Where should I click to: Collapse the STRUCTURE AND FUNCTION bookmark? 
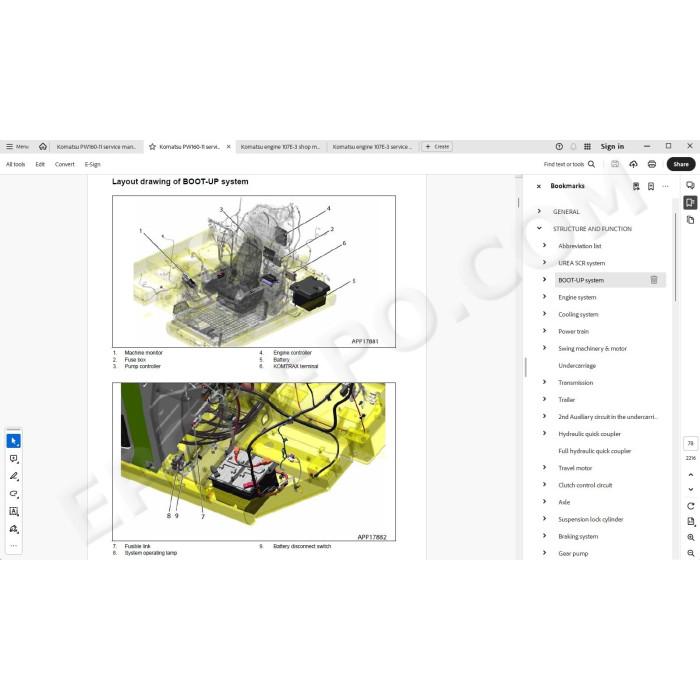point(539,228)
